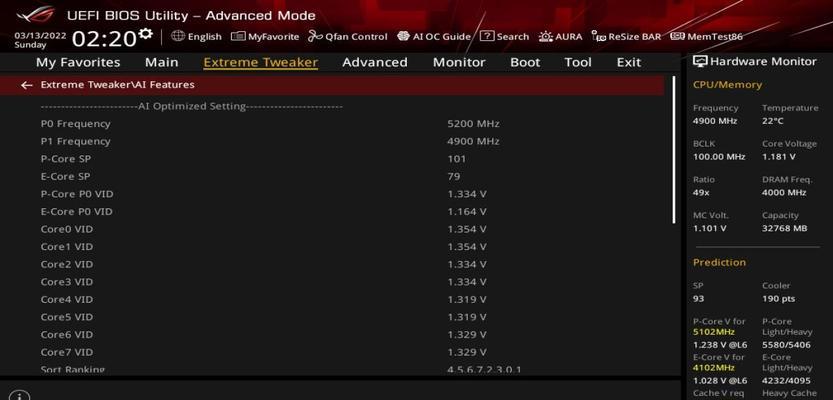Select the Core6 VID row
This screenshot has width=833, height=400.
332,334
